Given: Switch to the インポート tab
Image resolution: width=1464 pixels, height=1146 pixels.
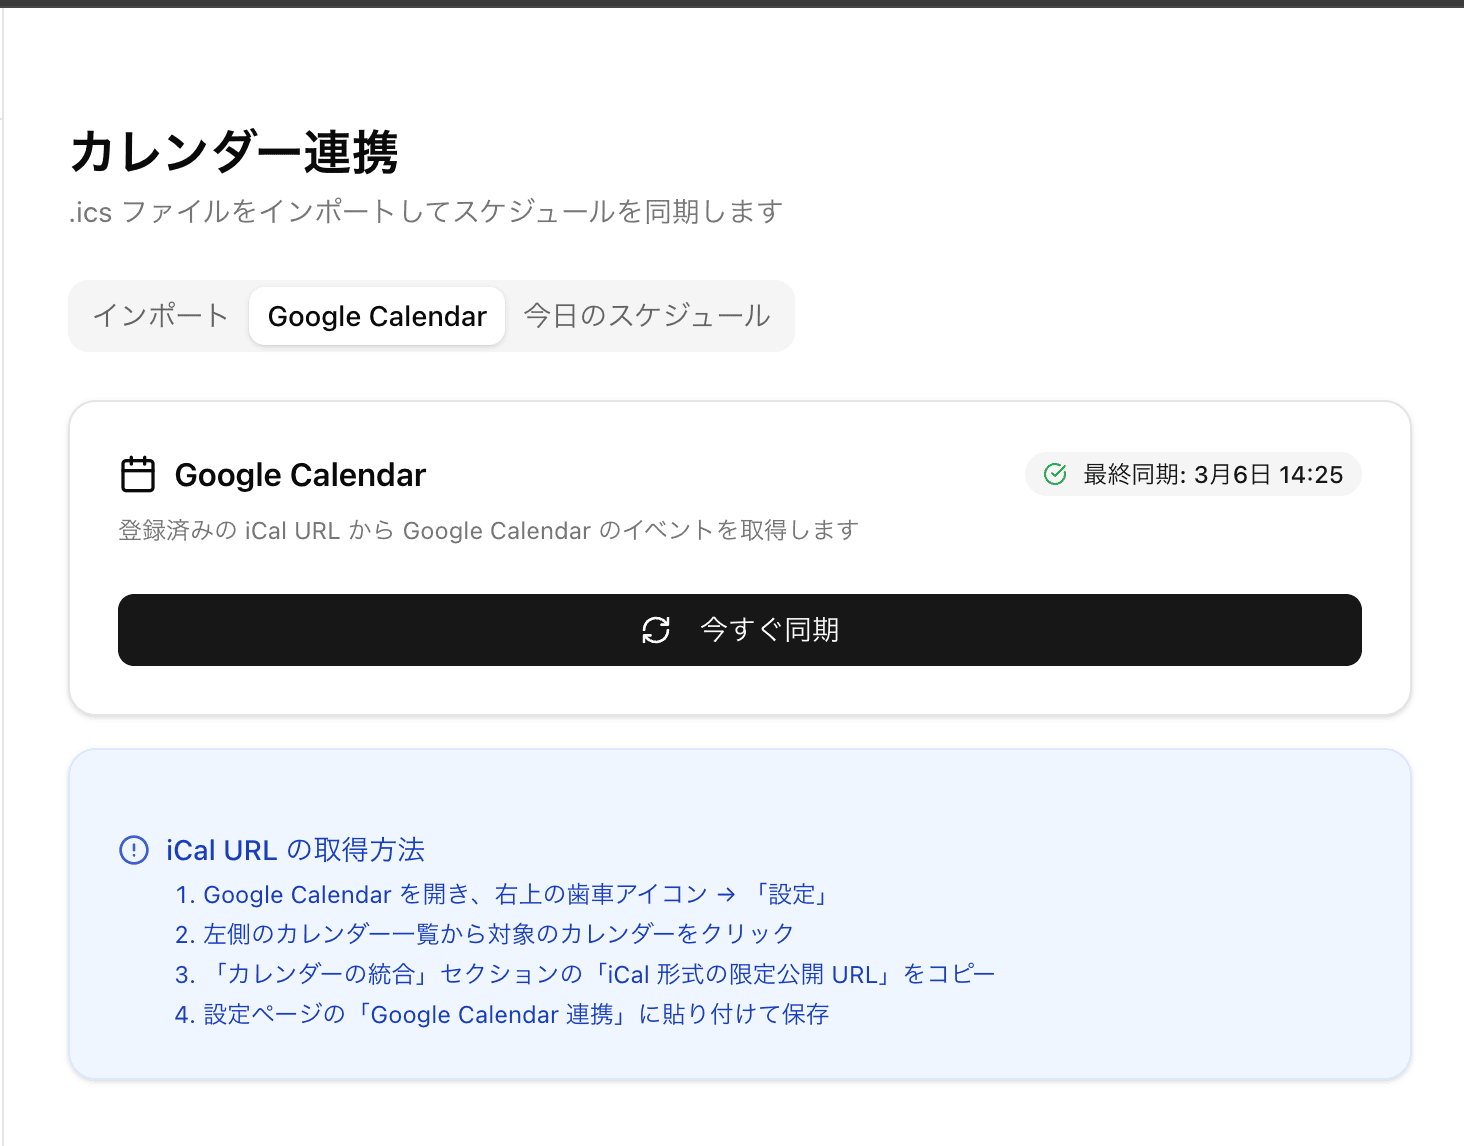Looking at the screenshot, I should (160, 316).
